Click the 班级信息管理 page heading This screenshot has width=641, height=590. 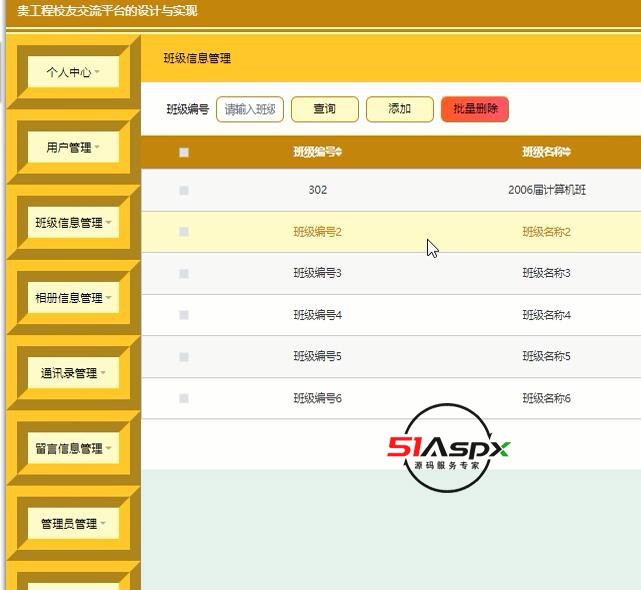[197, 58]
